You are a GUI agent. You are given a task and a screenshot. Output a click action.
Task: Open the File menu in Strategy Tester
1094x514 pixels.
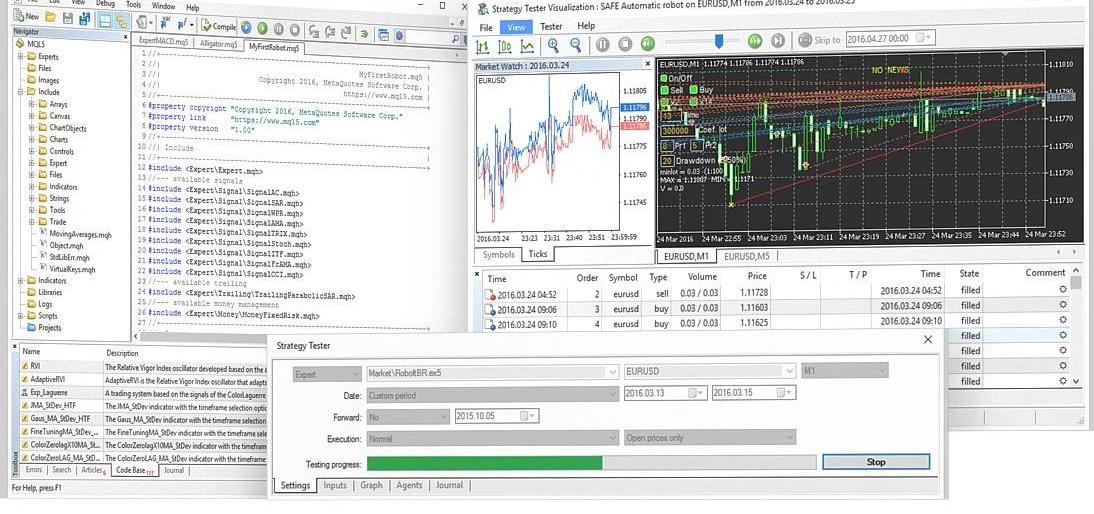[486, 28]
